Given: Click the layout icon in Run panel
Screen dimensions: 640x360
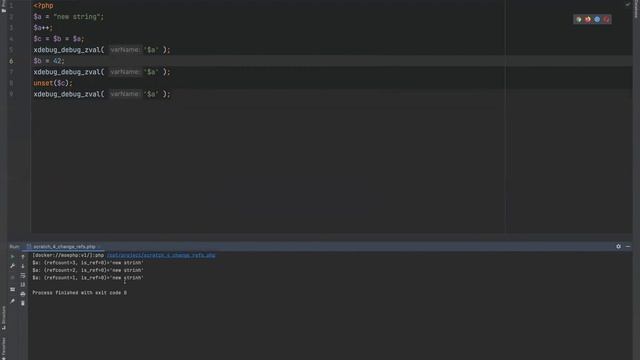Looking at the screenshot, I should (x=13, y=289).
